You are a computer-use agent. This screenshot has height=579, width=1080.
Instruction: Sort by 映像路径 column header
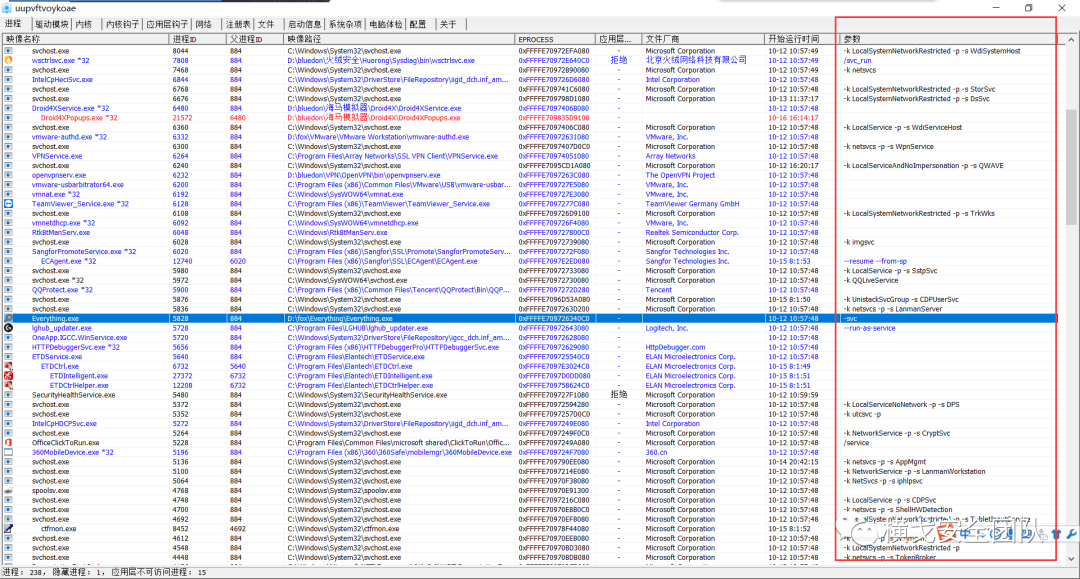399,39
